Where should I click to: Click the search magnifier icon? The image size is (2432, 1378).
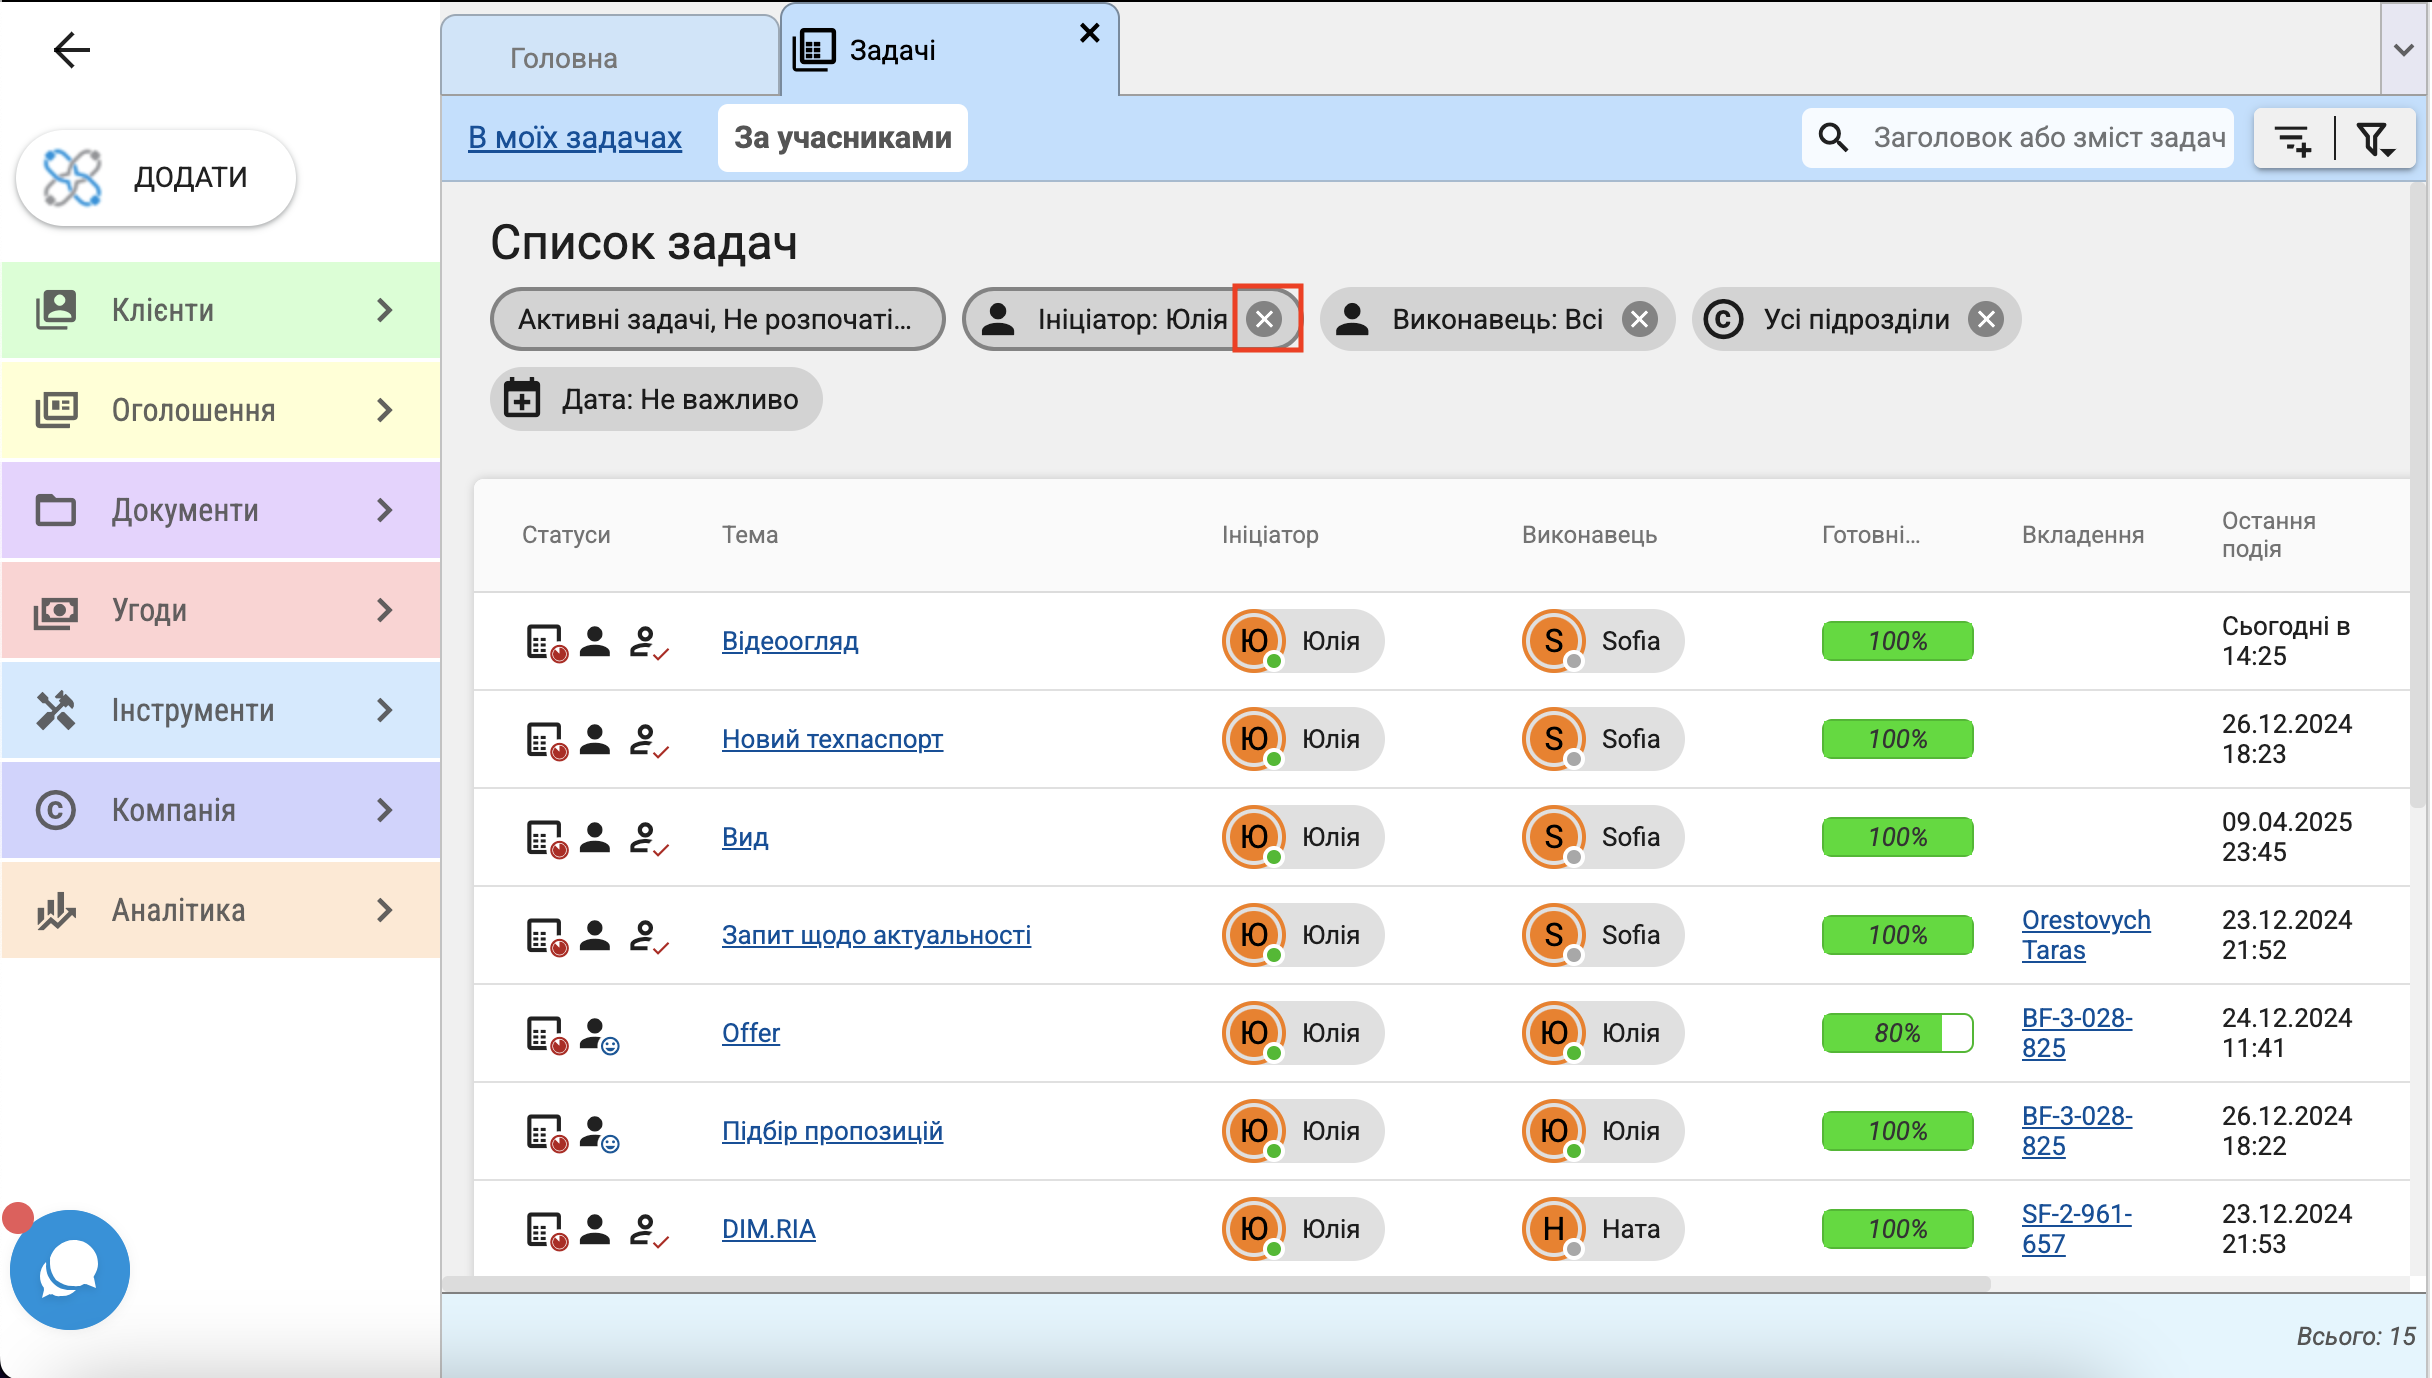point(1833,137)
